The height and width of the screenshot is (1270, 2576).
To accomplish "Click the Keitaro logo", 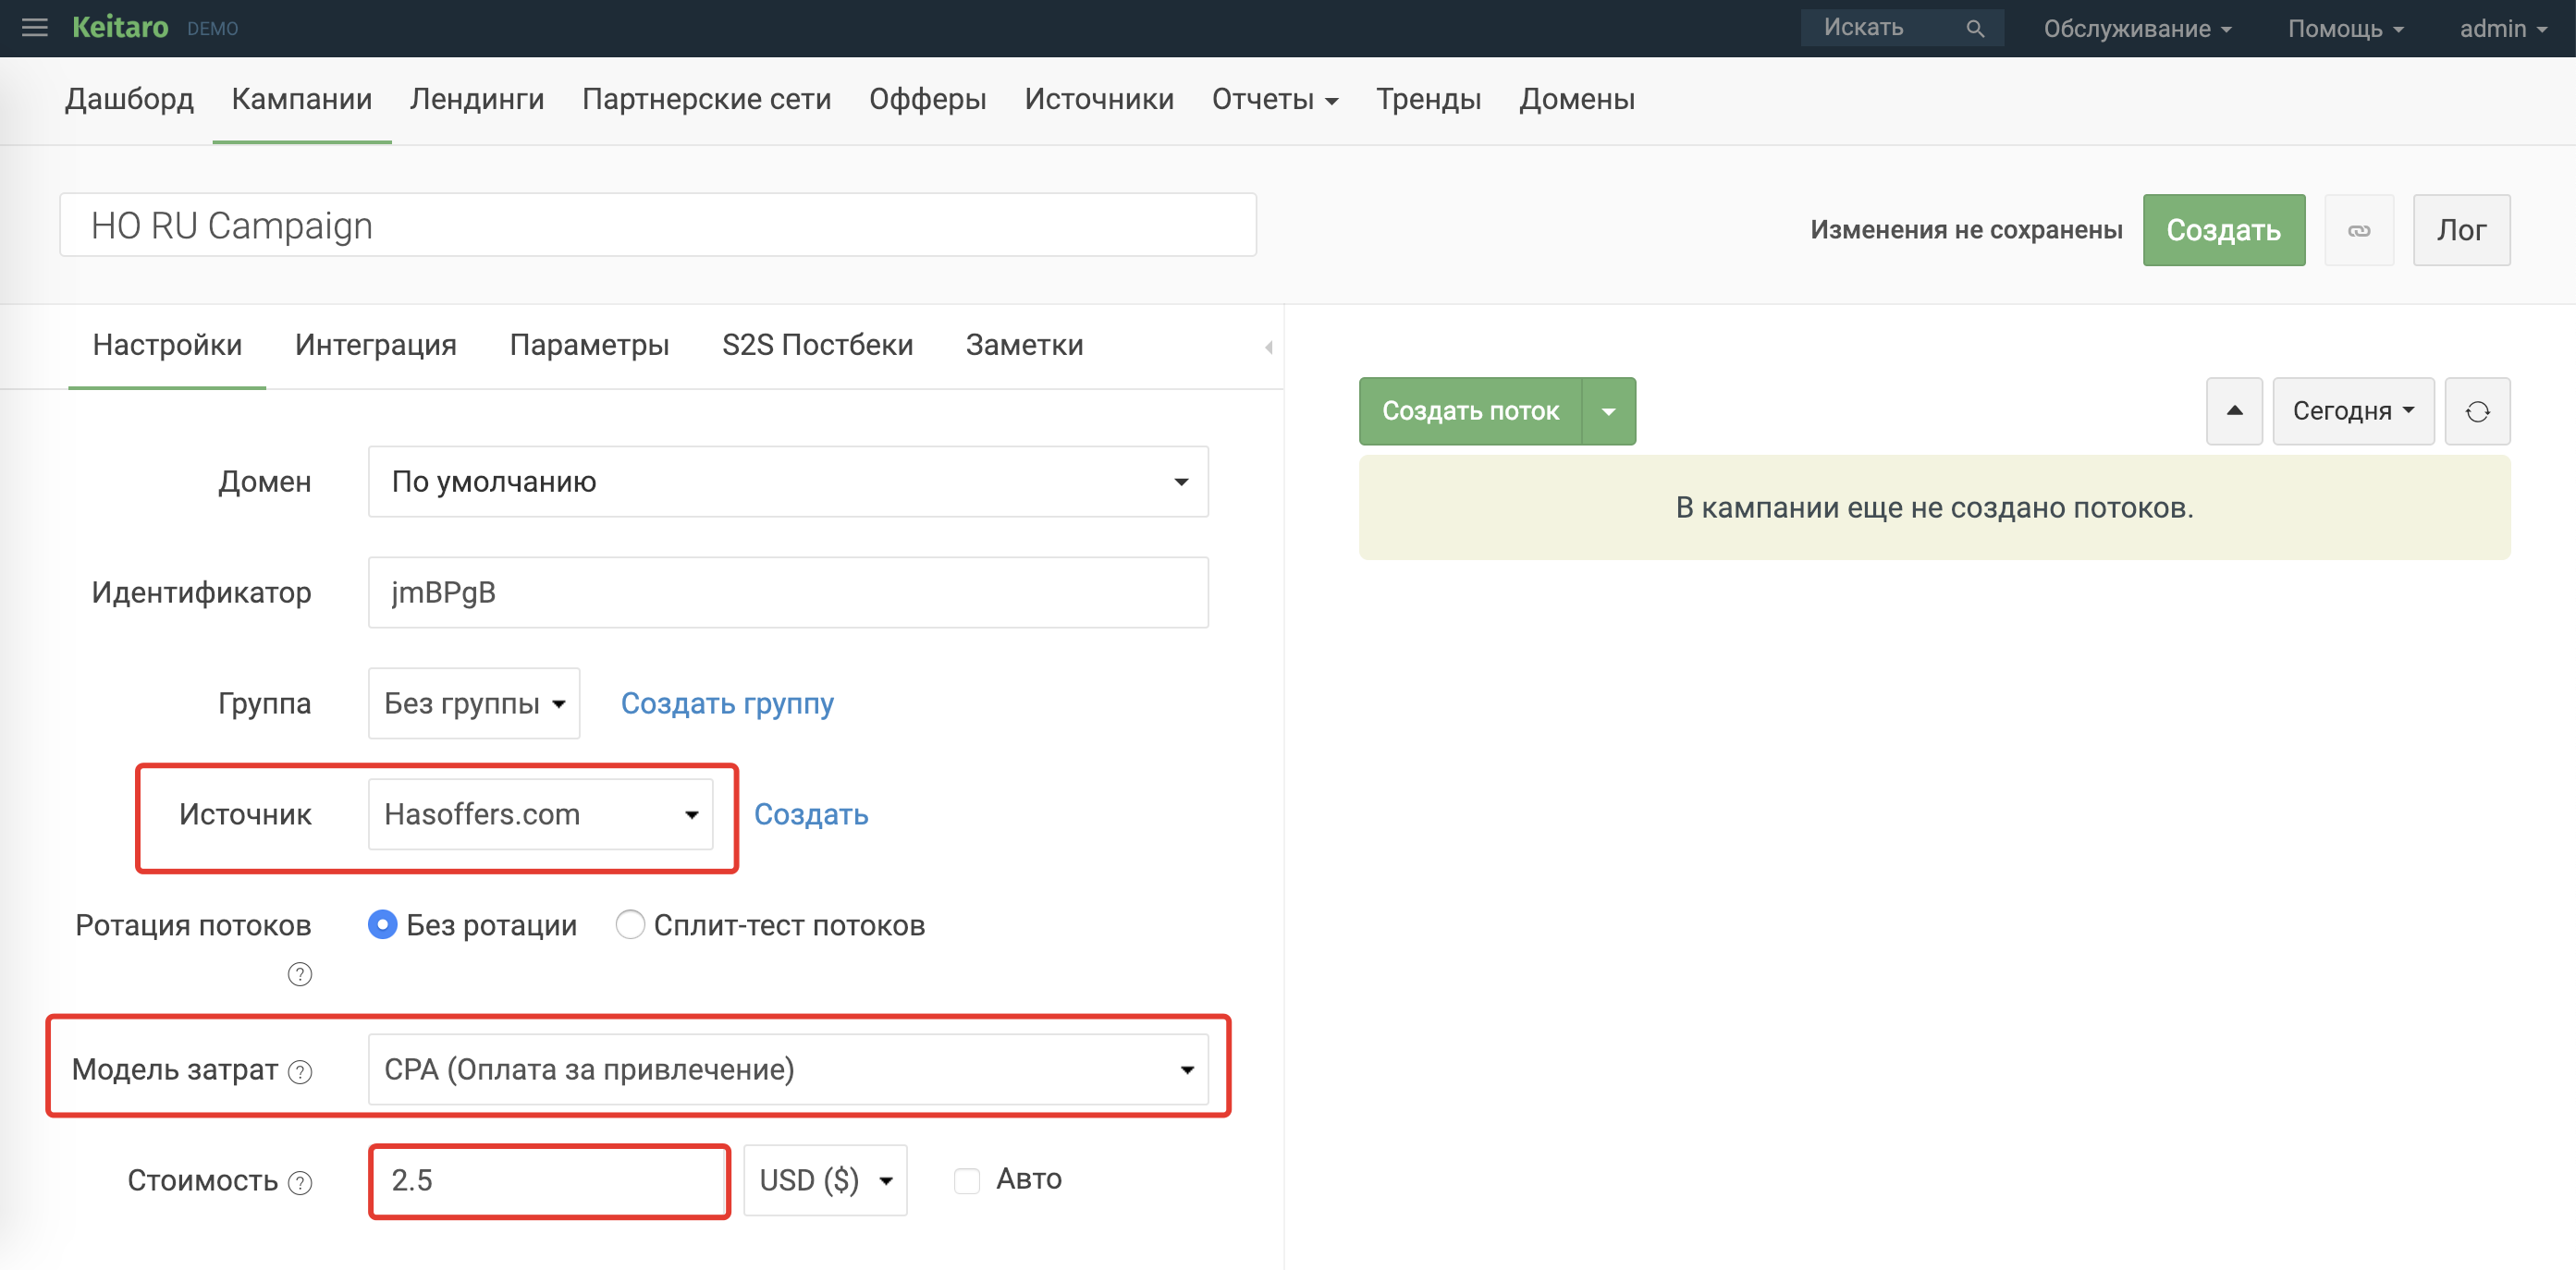I will pos(120,27).
